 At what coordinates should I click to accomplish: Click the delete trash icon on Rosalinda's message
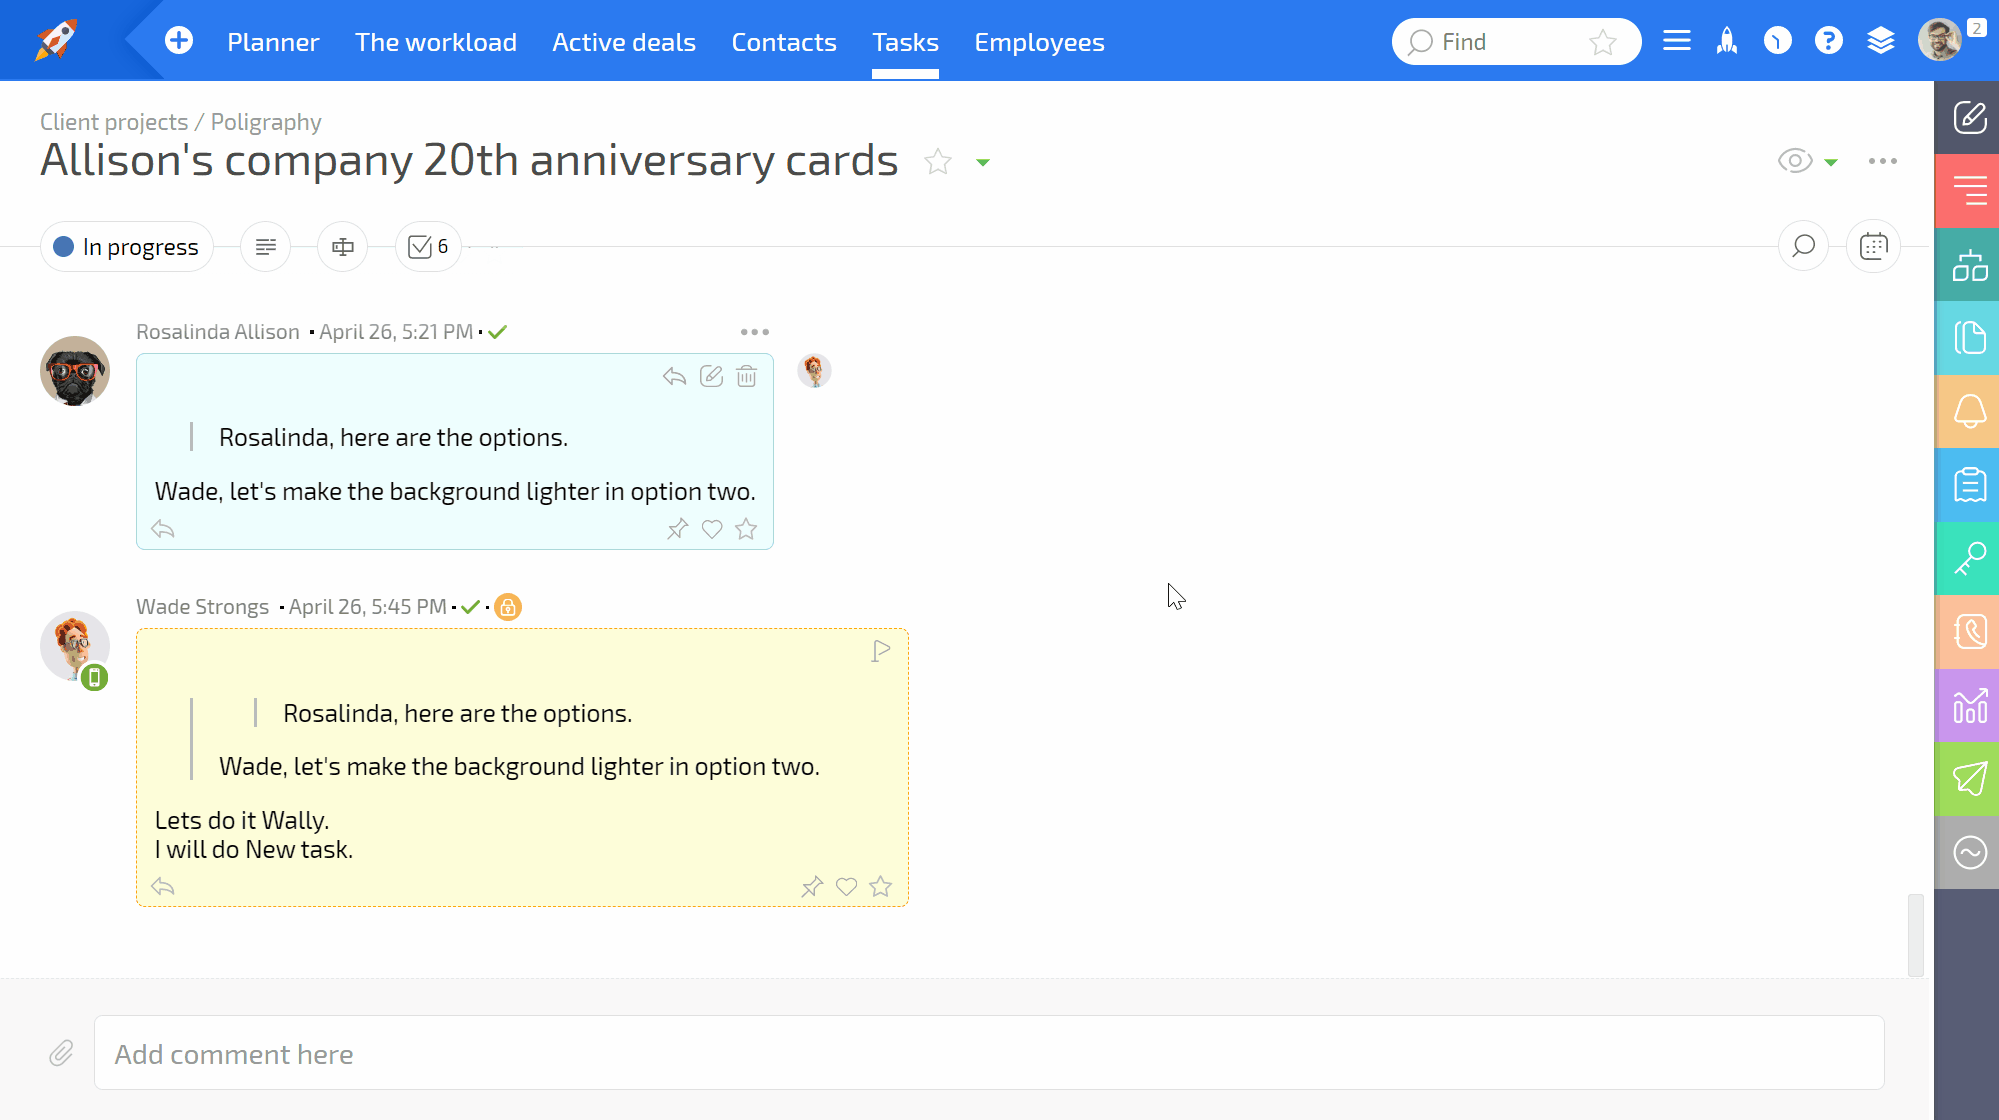pyautogui.click(x=747, y=376)
